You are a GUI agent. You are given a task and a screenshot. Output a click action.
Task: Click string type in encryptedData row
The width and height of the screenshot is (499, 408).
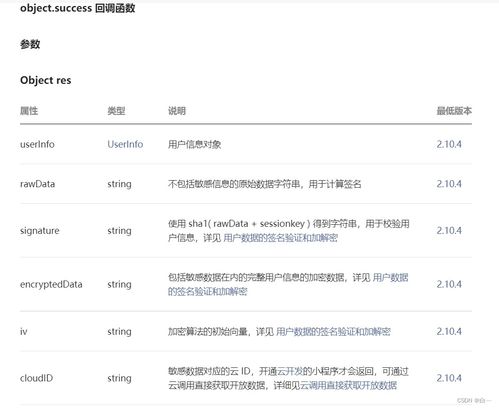[119, 284]
